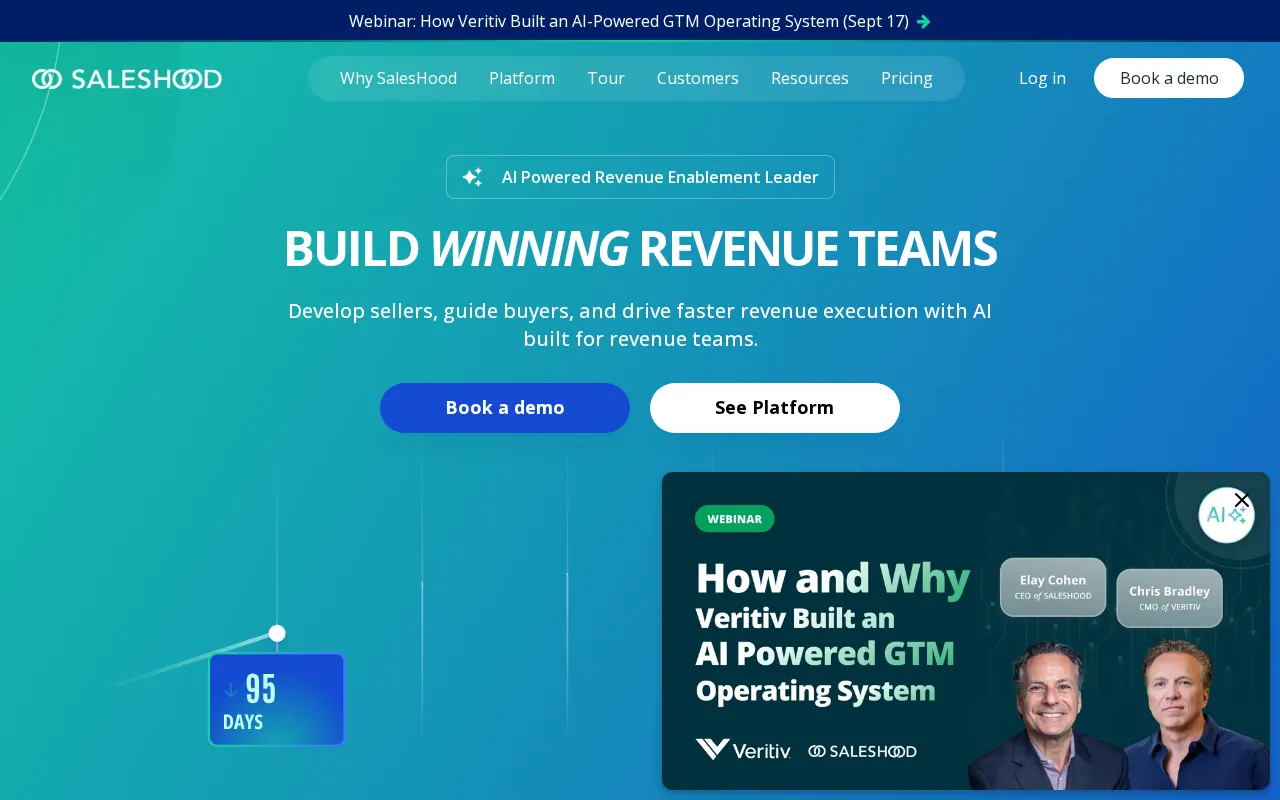Open the Platform menu
The width and height of the screenshot is (1280, 800).
tap(522, 78)
